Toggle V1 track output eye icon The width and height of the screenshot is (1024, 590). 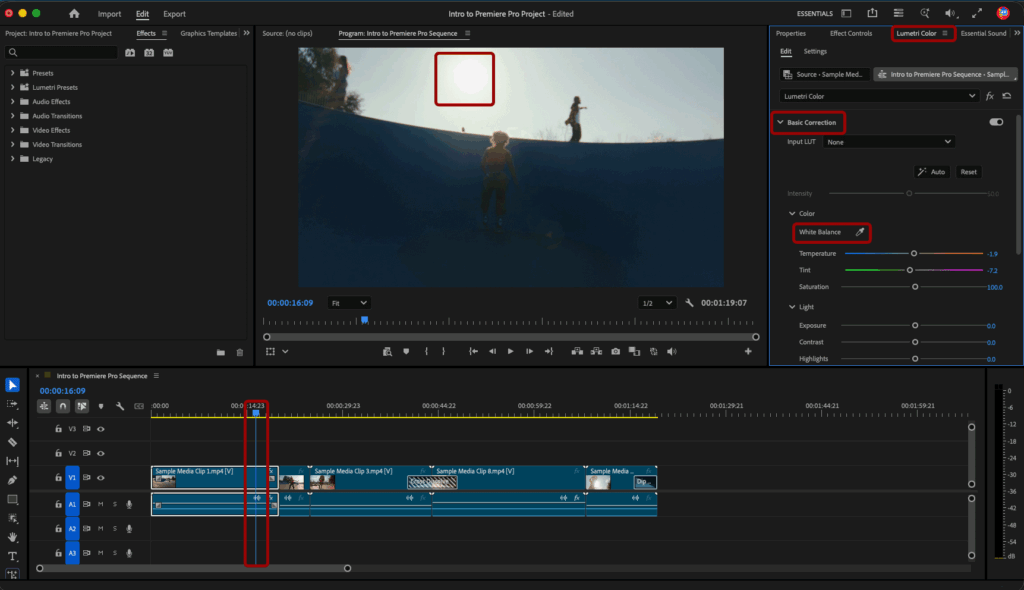tap(101, 478)
